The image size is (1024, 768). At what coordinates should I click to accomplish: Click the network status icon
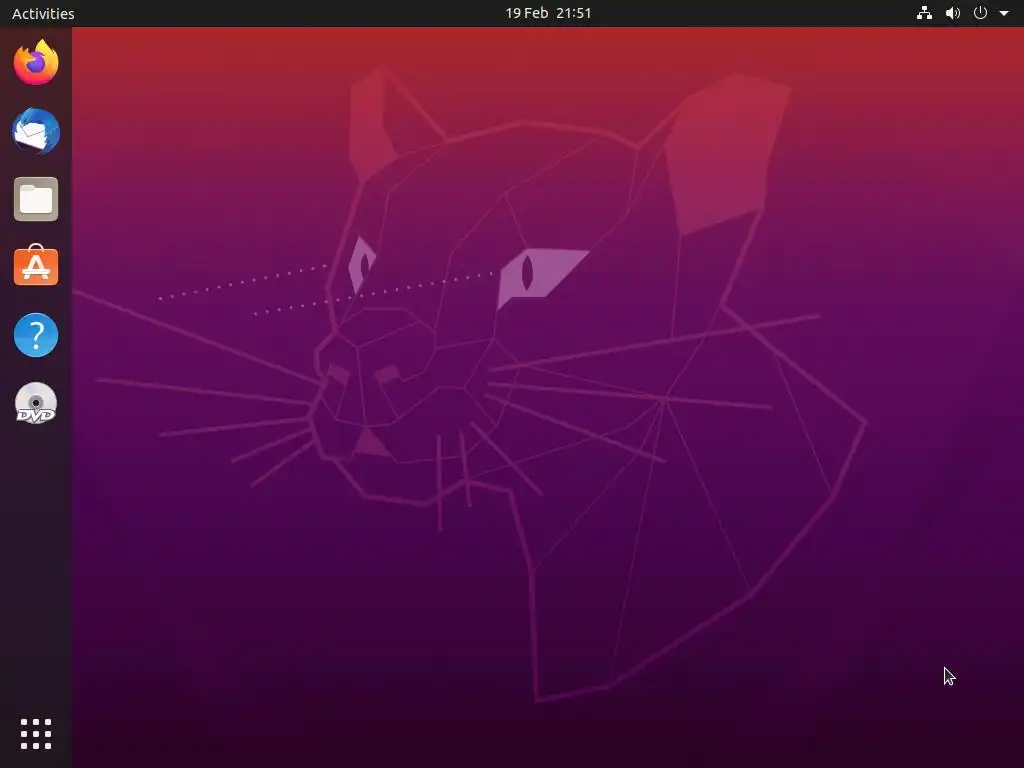click(x=924, y=13)
